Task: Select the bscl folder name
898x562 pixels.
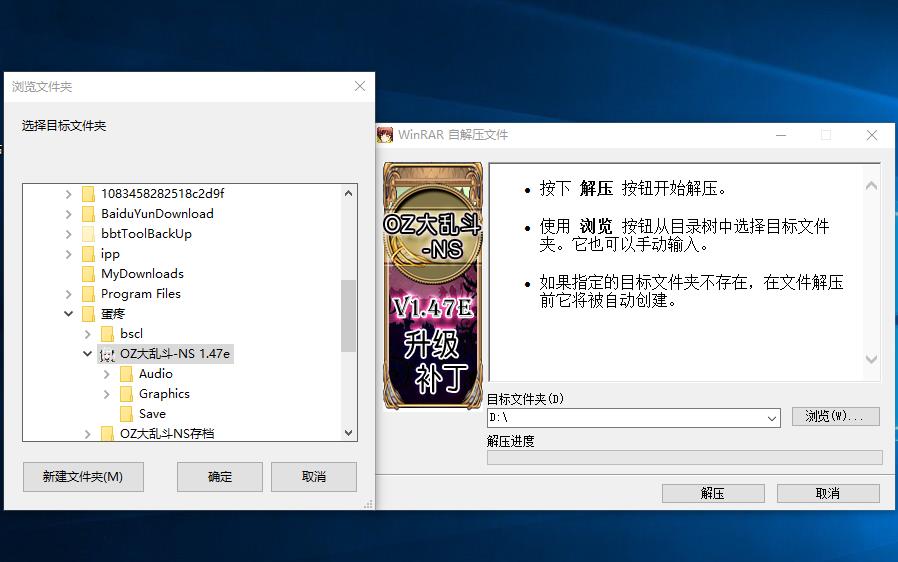Action: coord(131,334)
